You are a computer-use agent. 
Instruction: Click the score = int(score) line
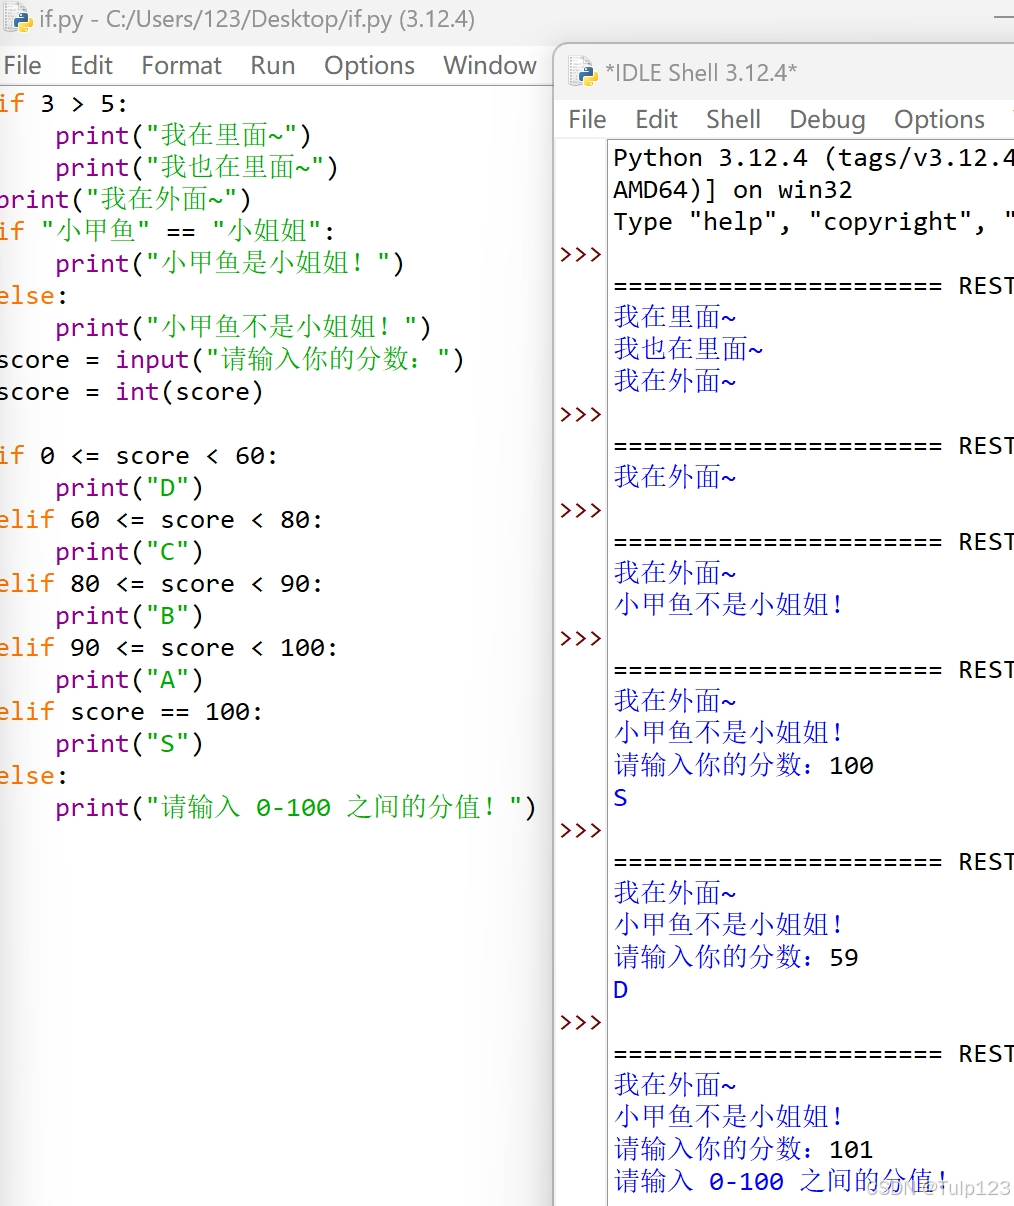pyautogui.click(x=131, y=392)
